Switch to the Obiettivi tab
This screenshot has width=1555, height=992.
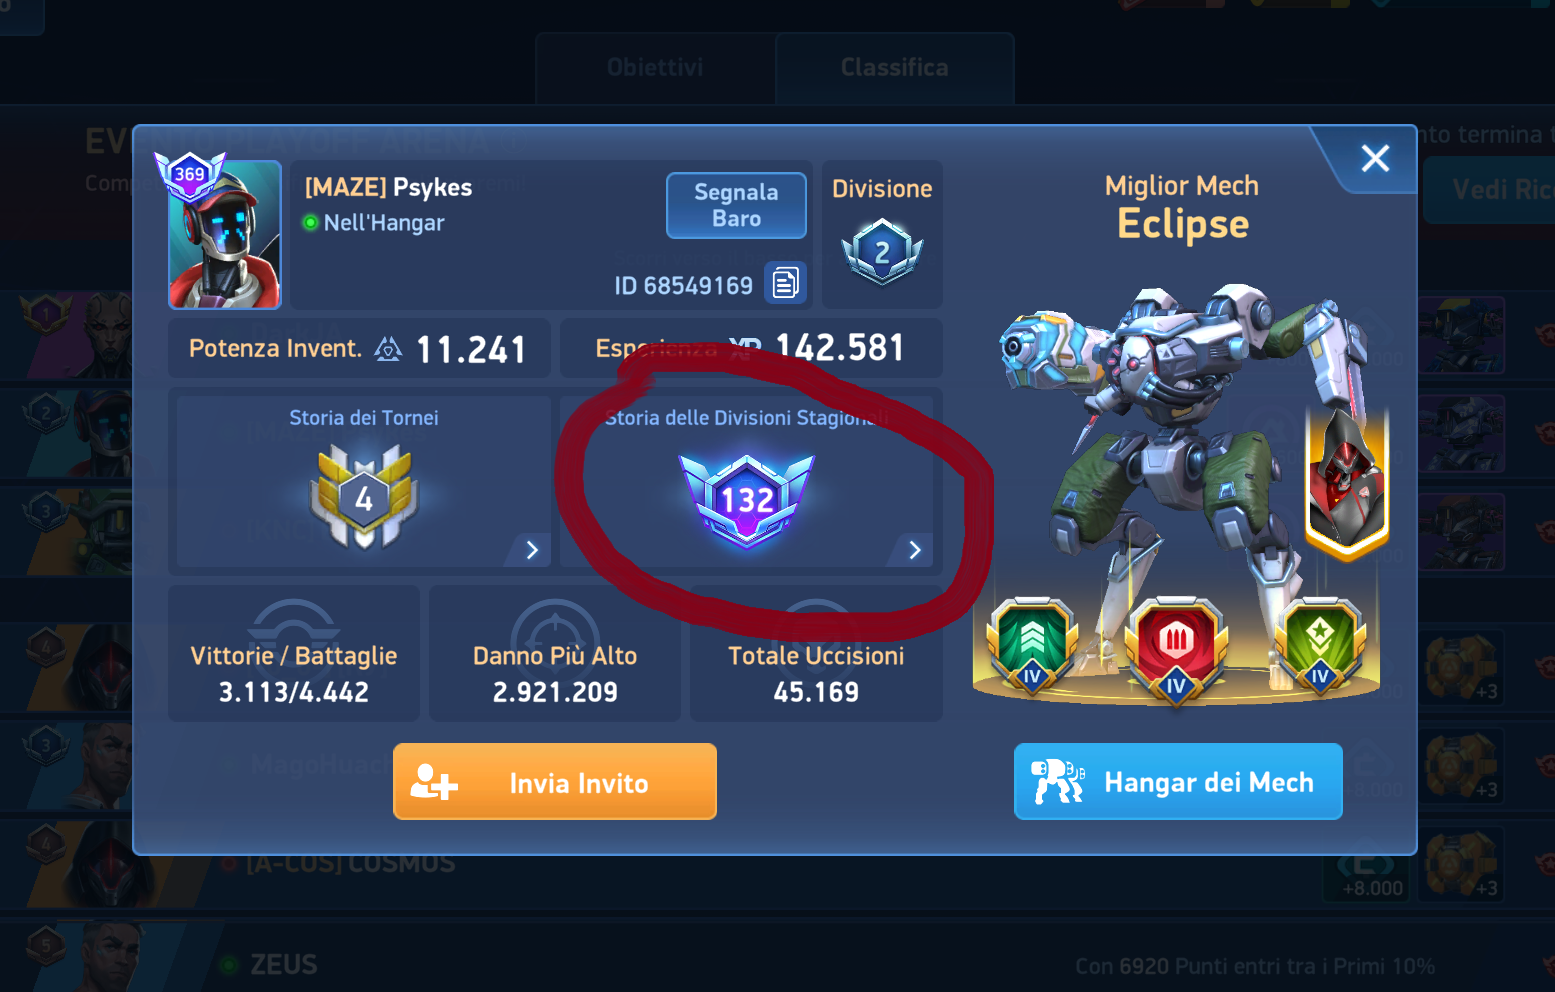655,68
